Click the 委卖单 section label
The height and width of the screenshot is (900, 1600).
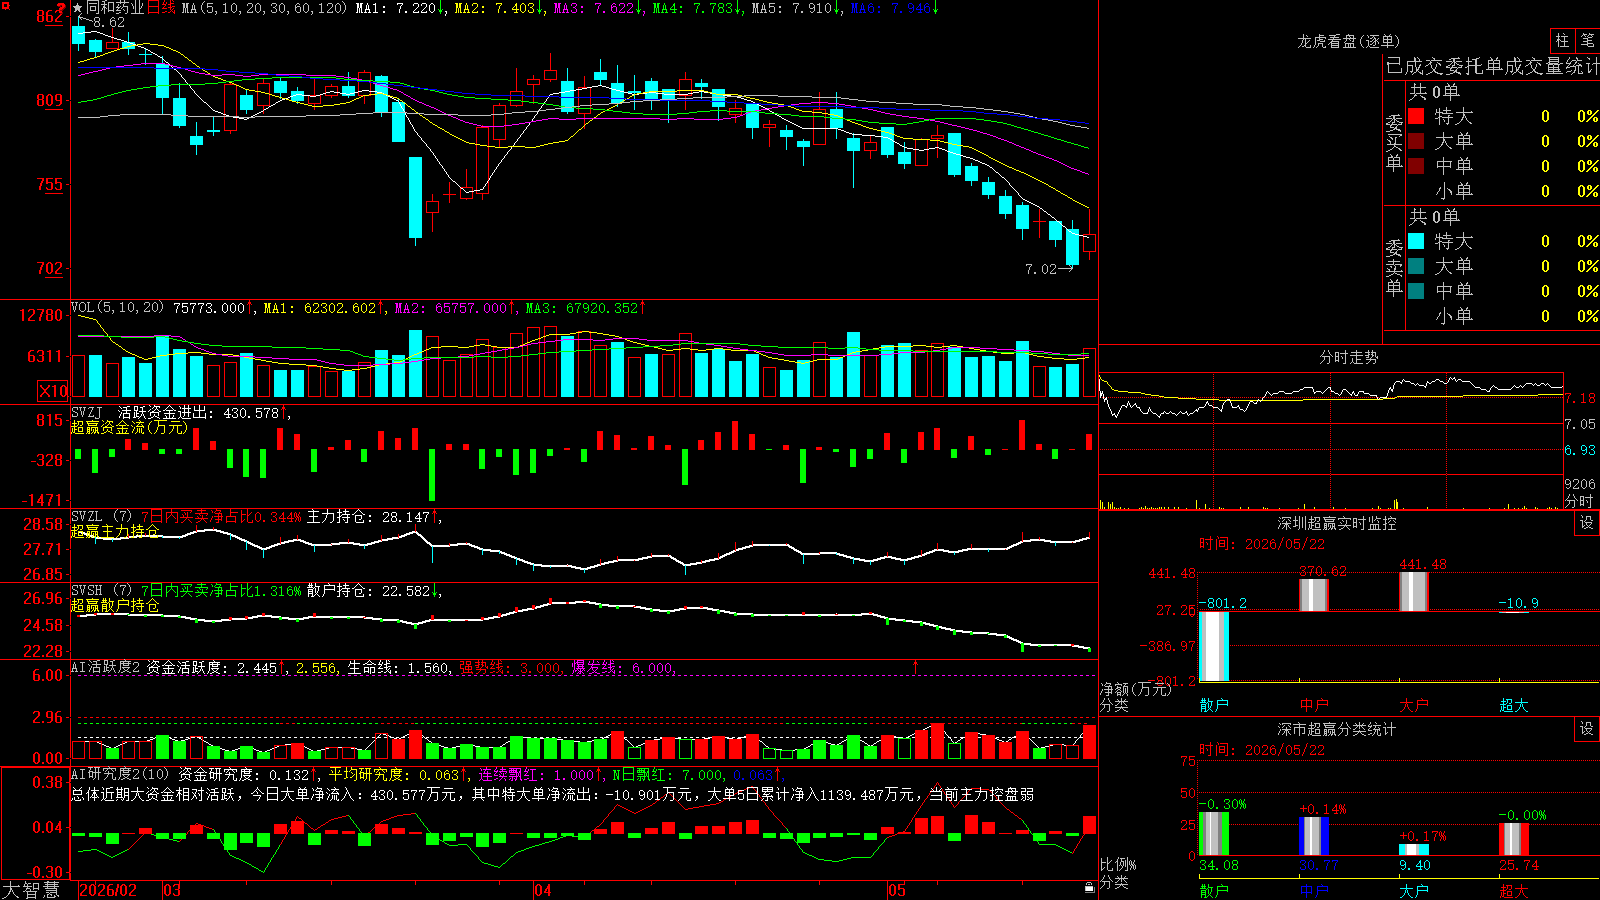1394,267
